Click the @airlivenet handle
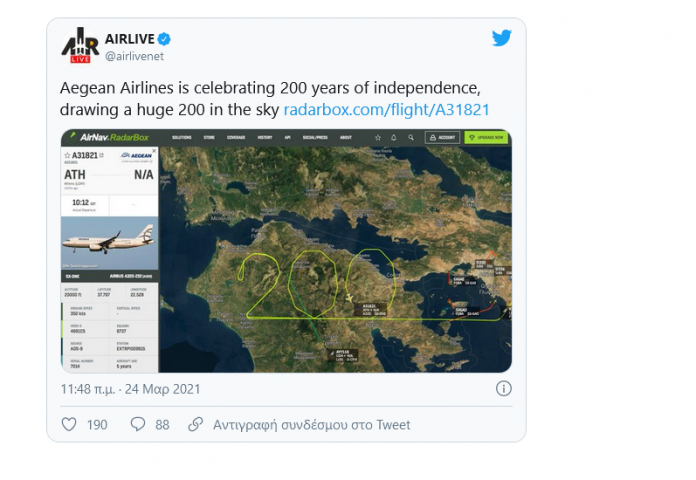The width and height of the screenshot is (696, 480). click(x=138, y=56)
